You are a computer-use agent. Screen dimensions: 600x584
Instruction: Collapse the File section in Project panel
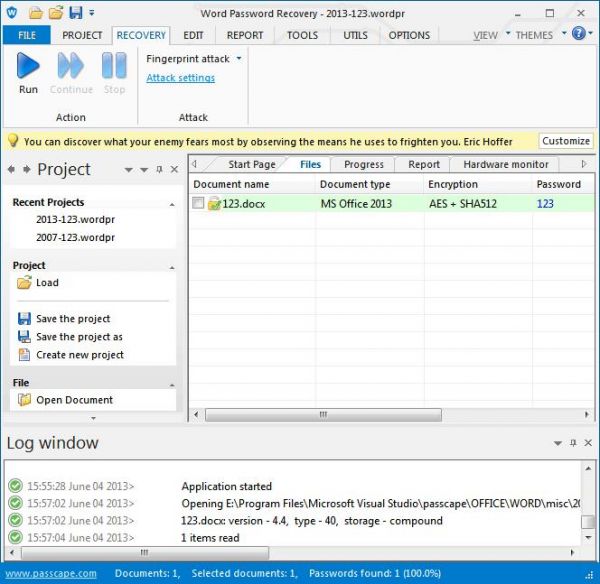point(172,383)
